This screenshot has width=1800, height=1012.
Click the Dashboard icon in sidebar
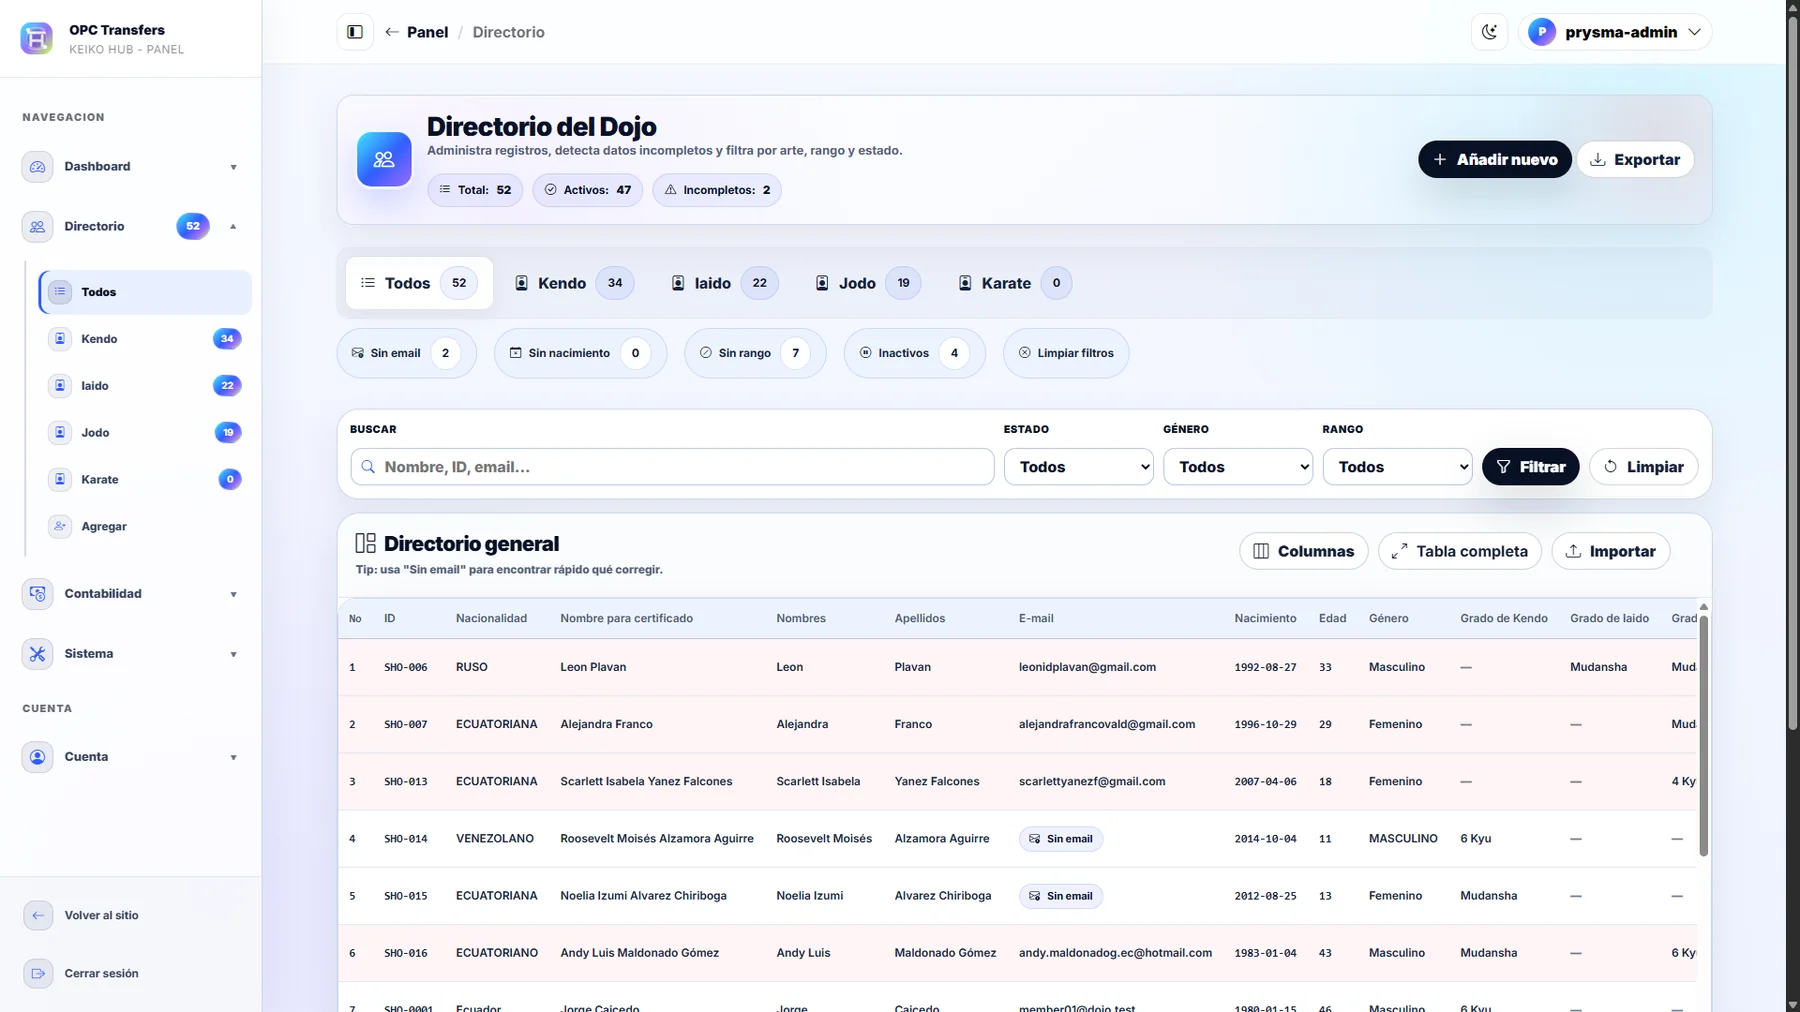(38, 167)
